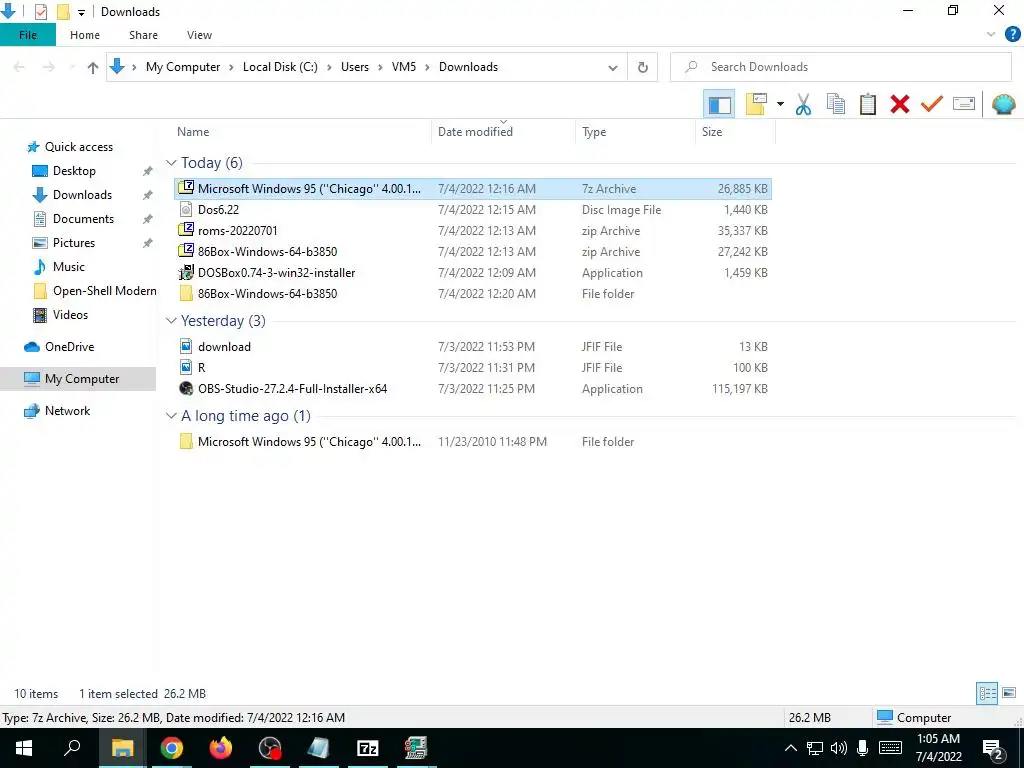This screenshot has width=1024, height=768.
Task: Select the Dos6.22 disc image file
Action: (473, 210)
